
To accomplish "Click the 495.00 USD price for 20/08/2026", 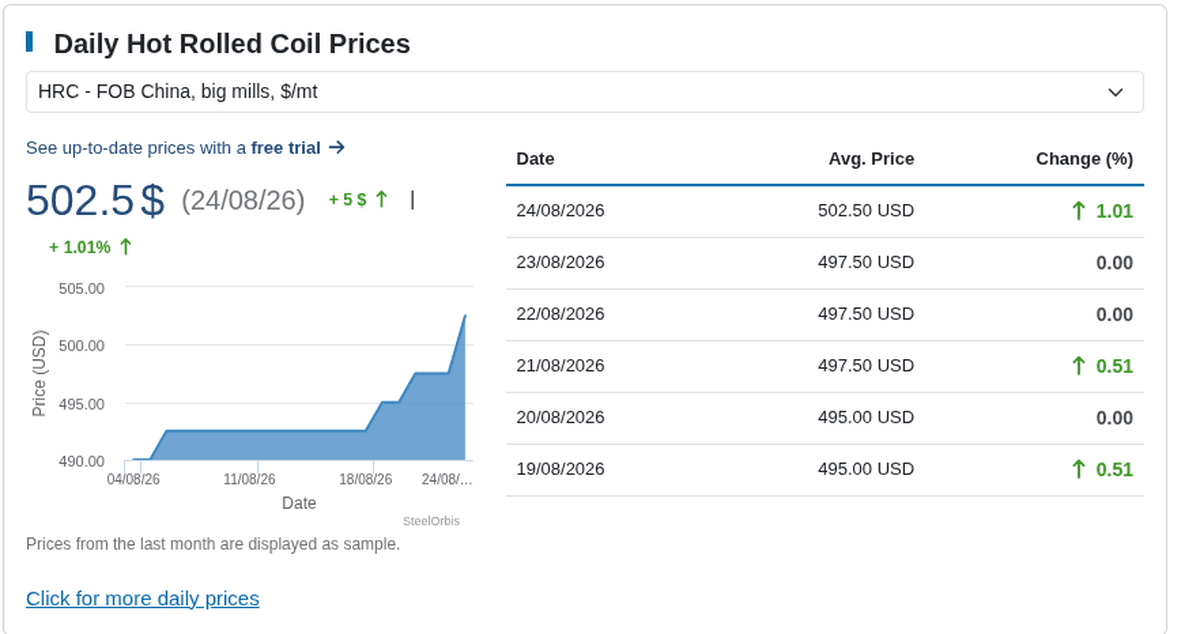I will (866, 417).
